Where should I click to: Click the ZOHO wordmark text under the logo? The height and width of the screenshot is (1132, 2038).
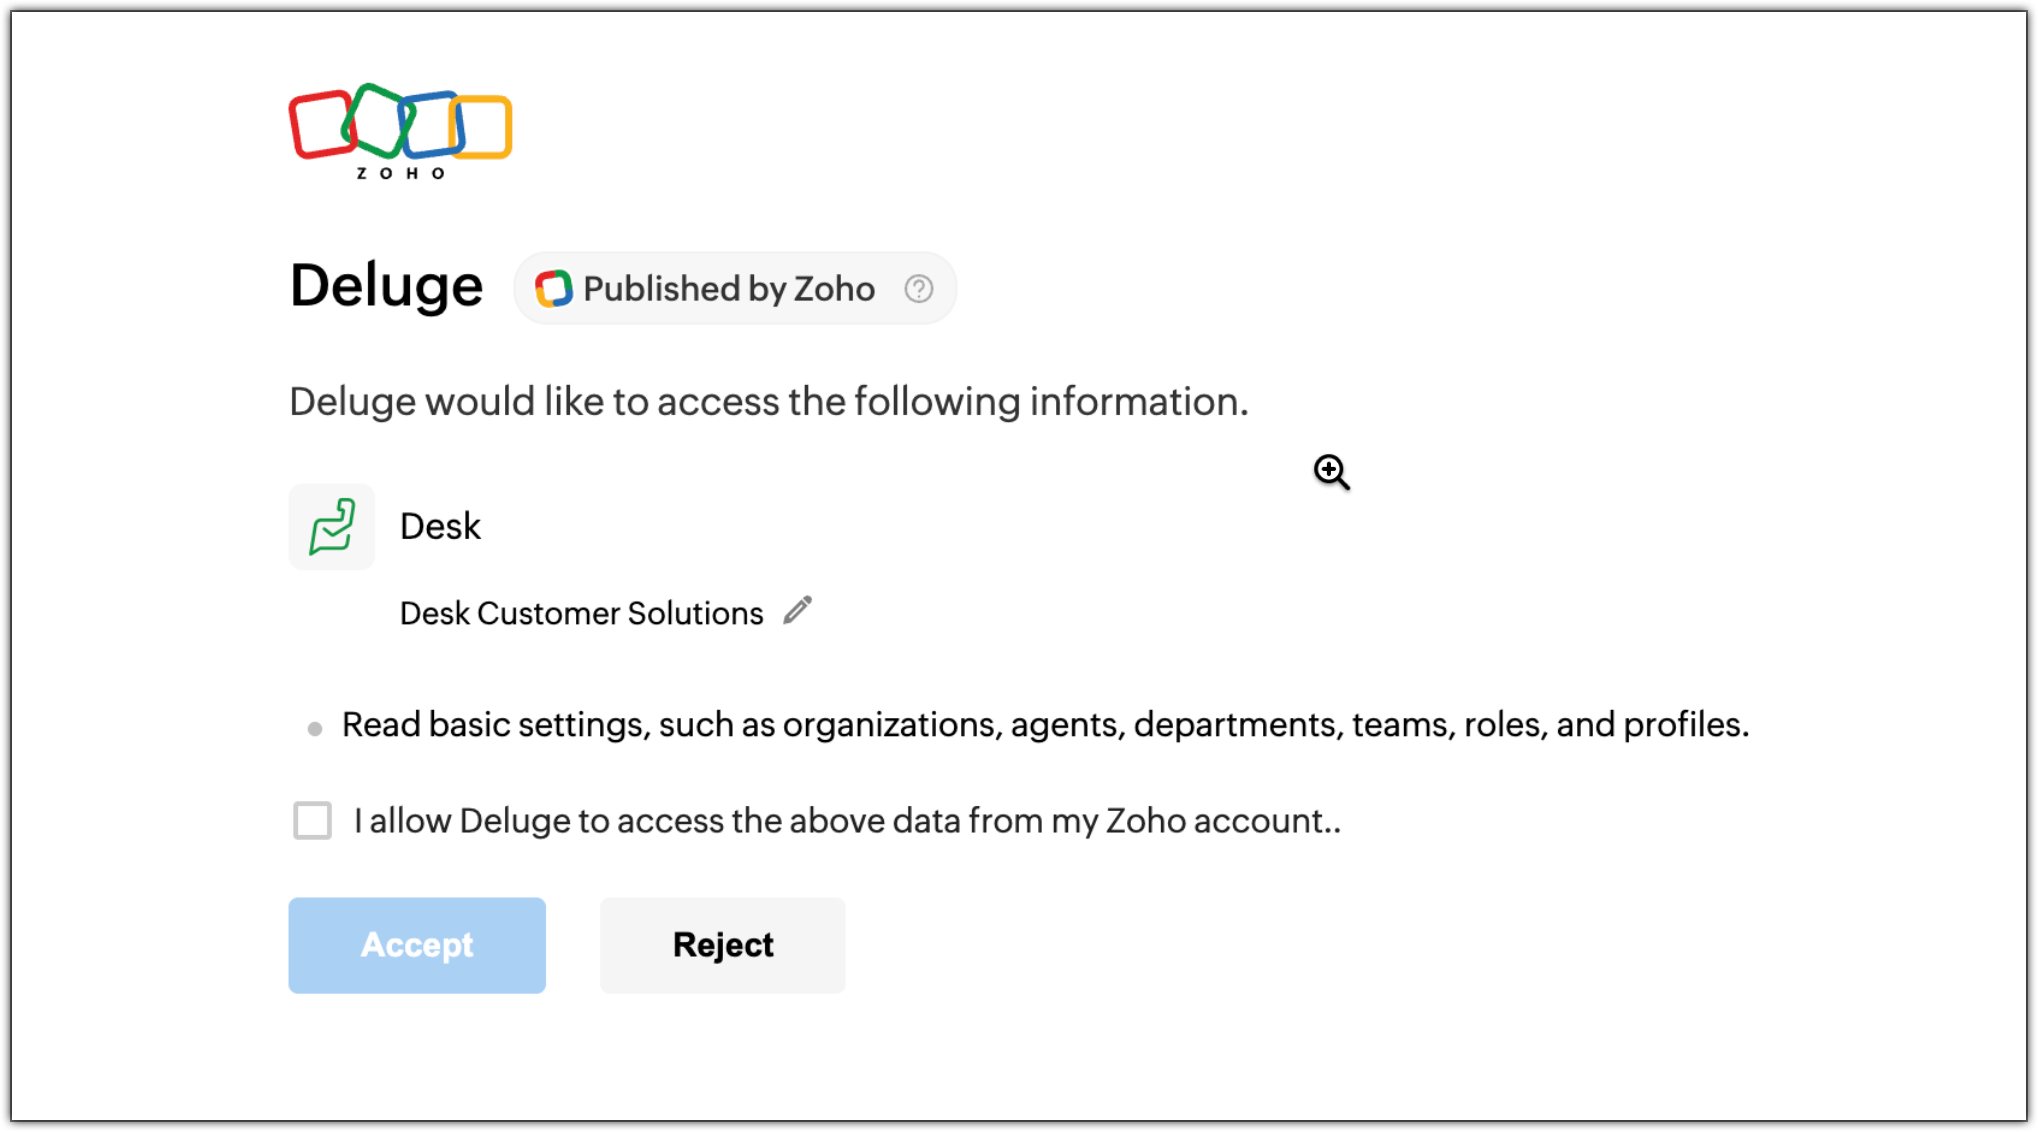coord(400,174)
